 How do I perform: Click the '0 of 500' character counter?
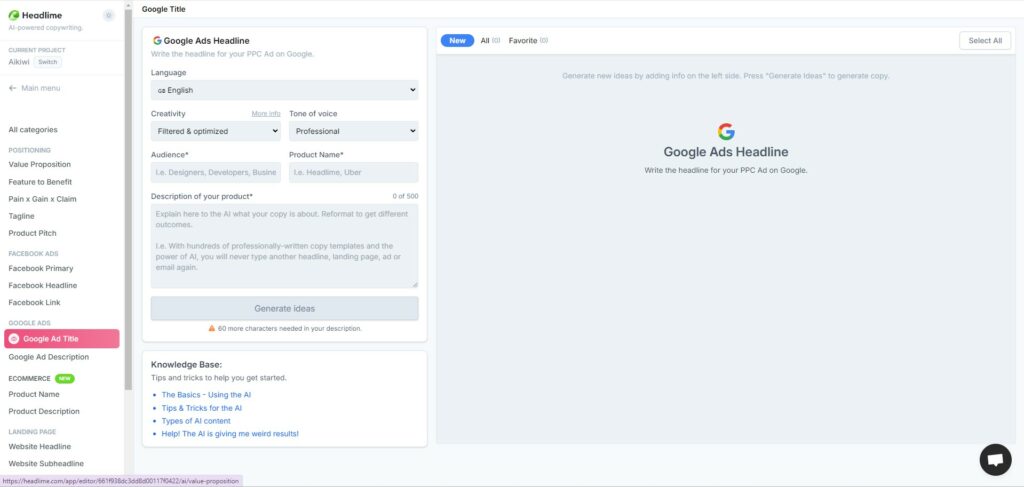[406, 196]
